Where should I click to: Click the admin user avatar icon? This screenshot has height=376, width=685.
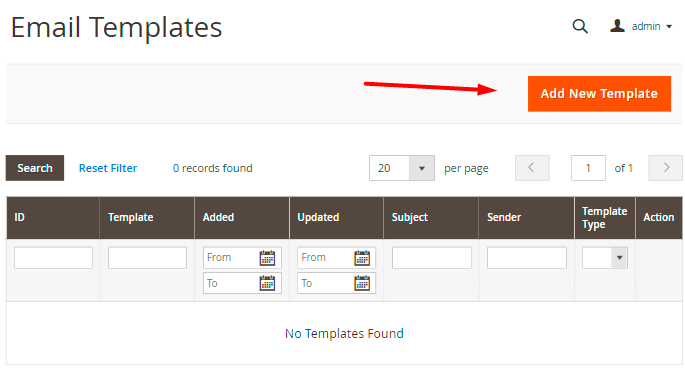click(x=617, y=26)
